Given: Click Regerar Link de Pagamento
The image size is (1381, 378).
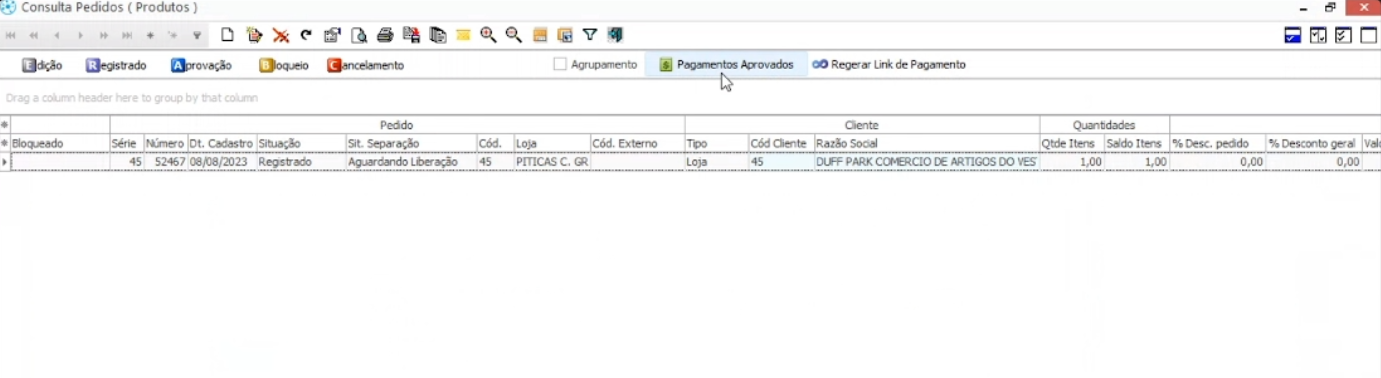Looking at the screenshot, I should pos(889,64).
